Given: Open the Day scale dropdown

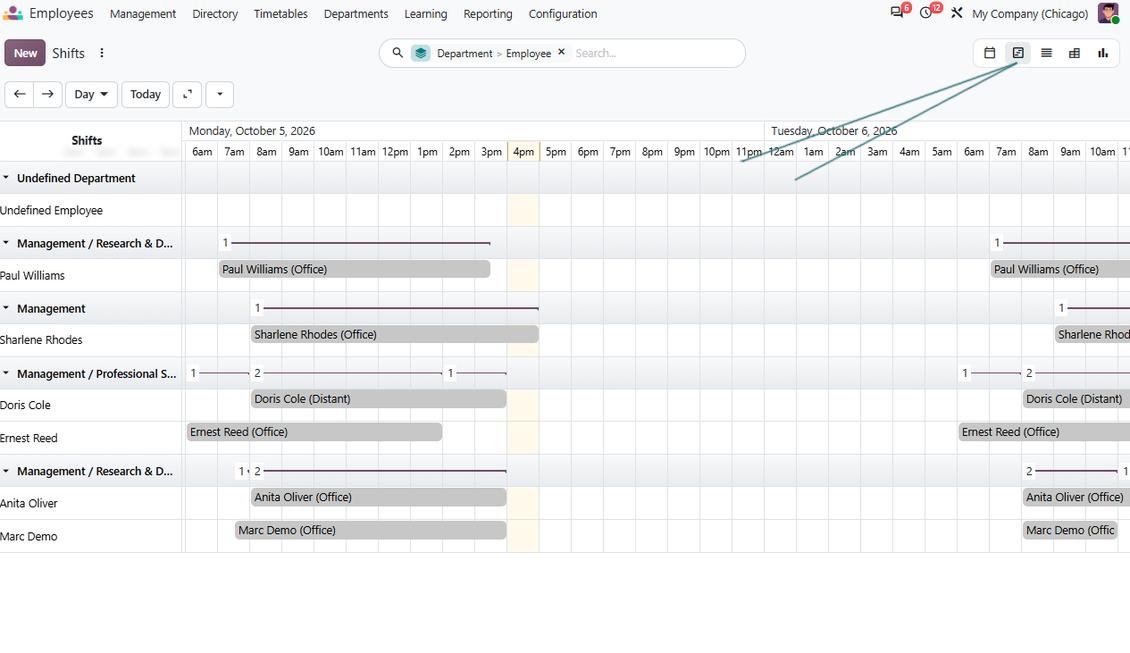Looking at the screenshot, I should pos(92,94).
